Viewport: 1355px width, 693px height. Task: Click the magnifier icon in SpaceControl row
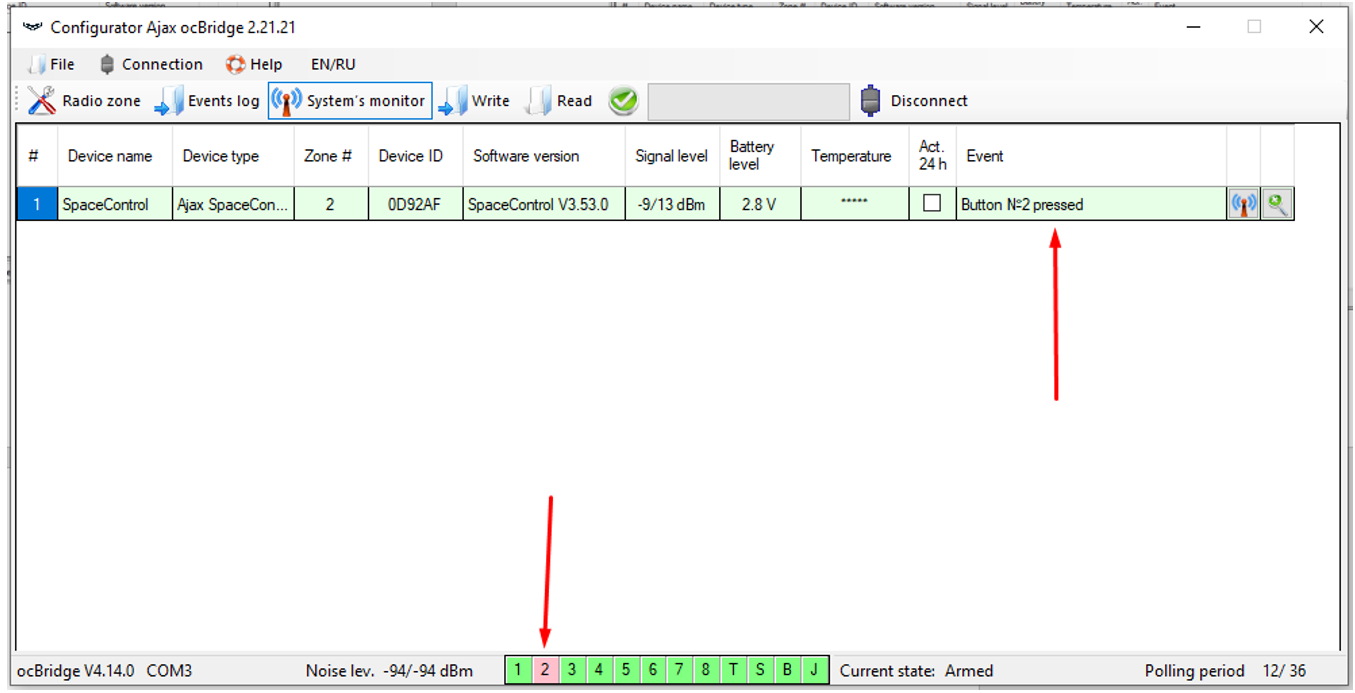(x=1277, y=204)
